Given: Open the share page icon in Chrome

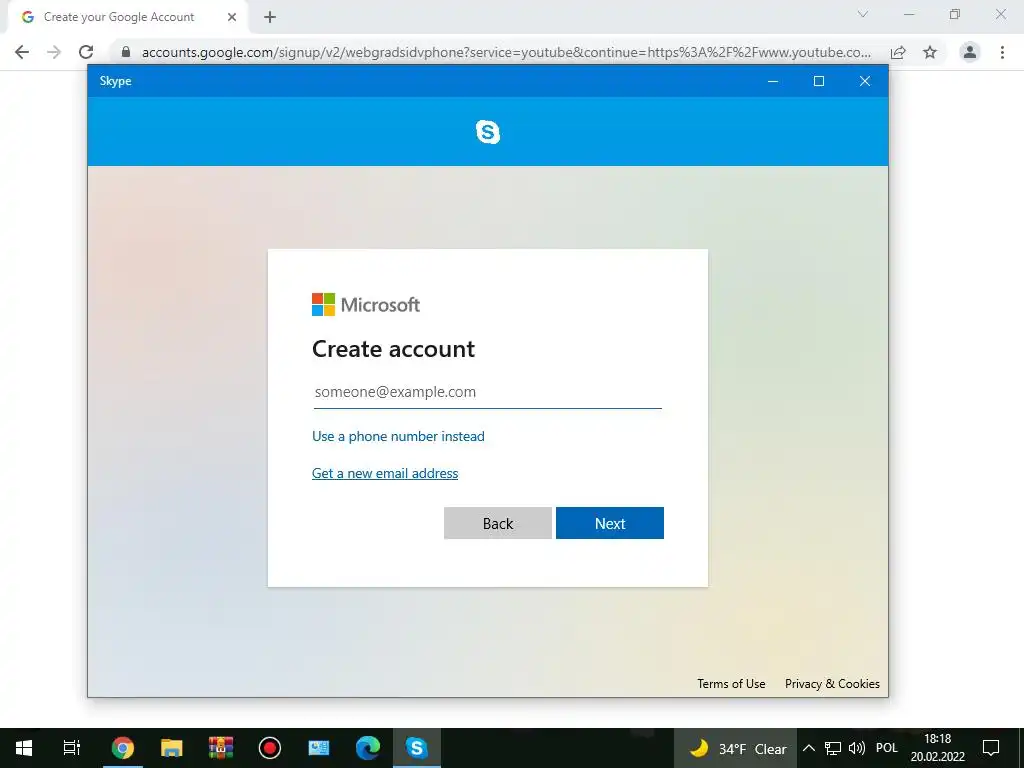Looking at the screenshot, I should (x=898, y=52).
